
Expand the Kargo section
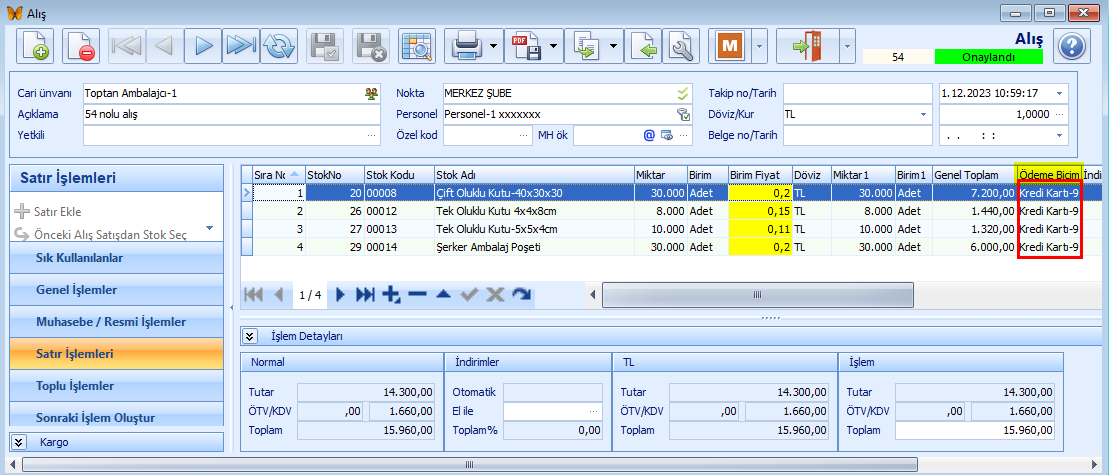(x=19, y=441)
